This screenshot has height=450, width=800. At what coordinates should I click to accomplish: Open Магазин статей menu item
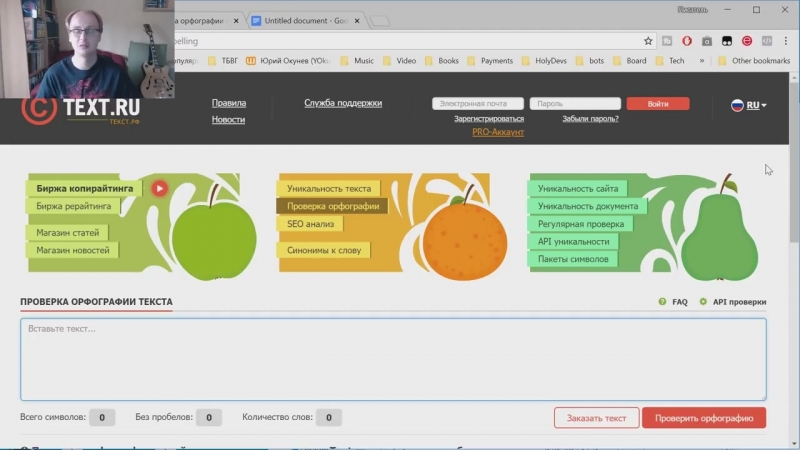tap(67, 233)
